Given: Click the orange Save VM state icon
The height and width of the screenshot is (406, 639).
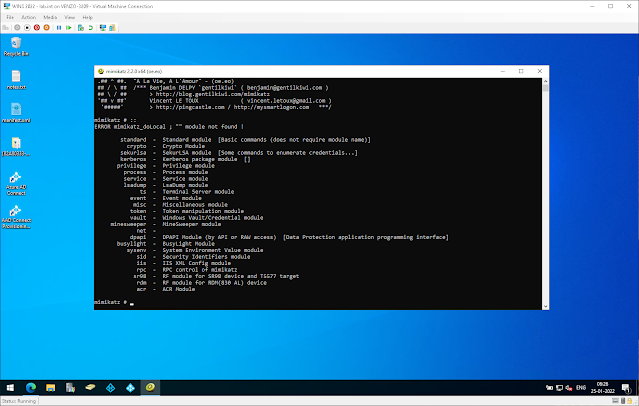Looking at the screenshot, I should pos(46,28).
